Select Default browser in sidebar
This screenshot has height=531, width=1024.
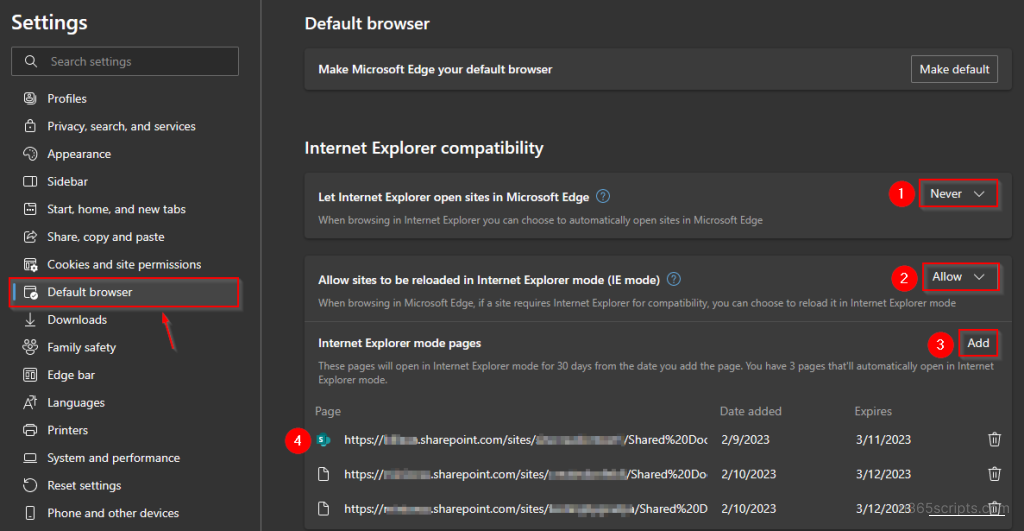[x=124, y=293]
